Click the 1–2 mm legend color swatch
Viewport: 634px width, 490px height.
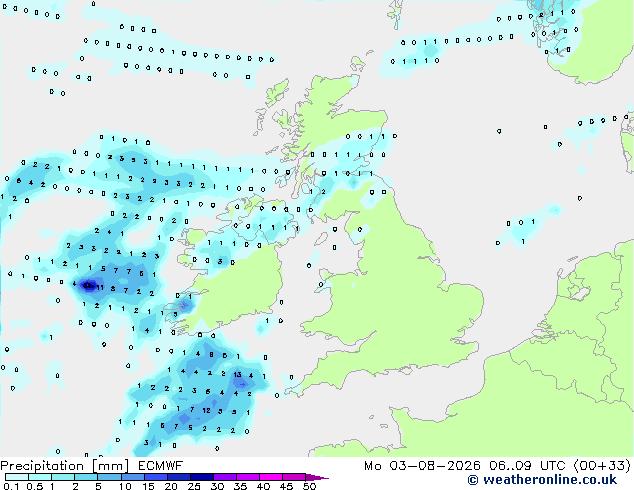click(63, 477)
